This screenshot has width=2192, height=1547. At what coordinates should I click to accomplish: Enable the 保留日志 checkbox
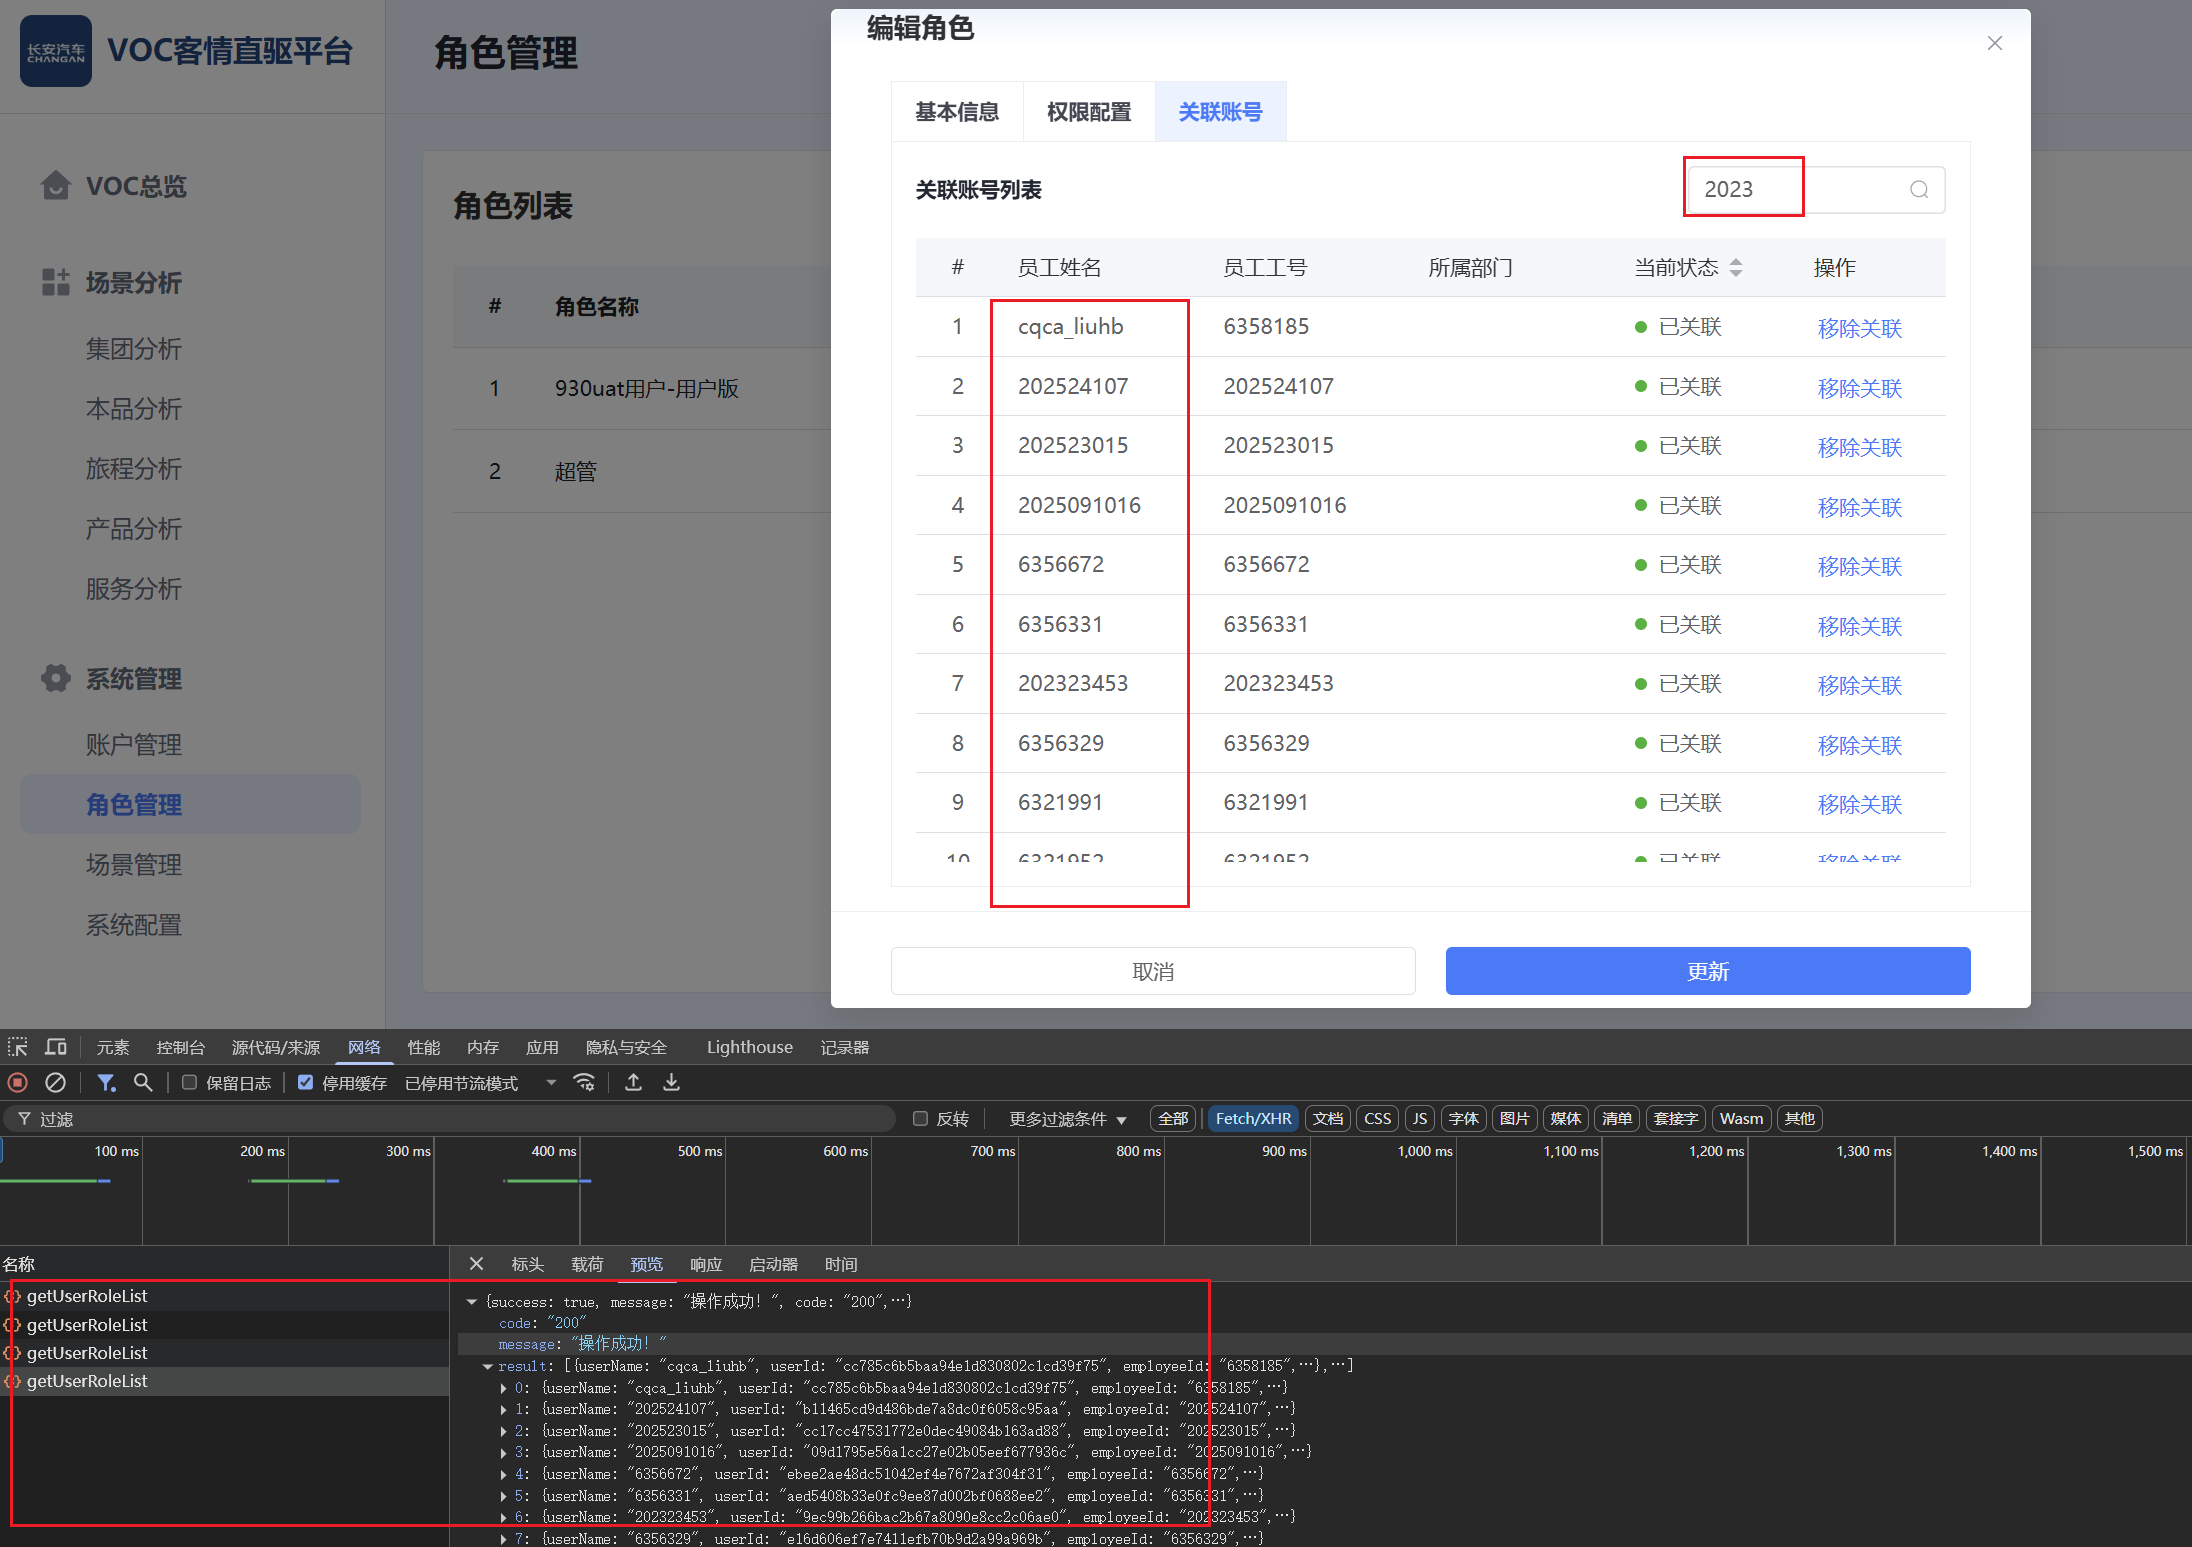[189, 1082]
